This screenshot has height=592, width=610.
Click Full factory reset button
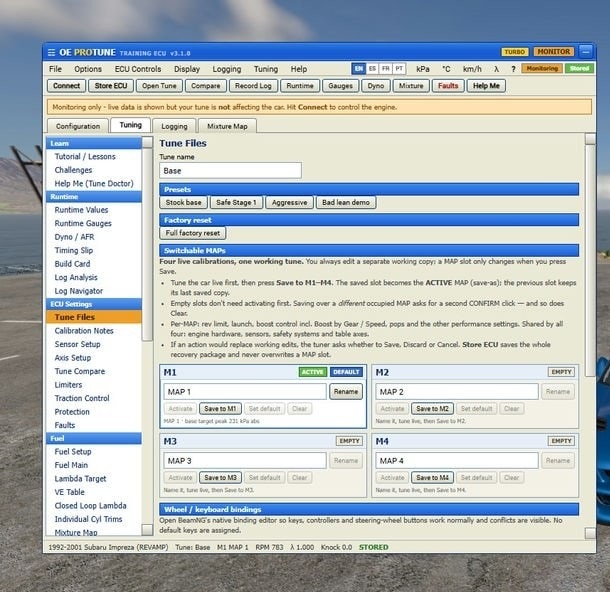point(193,233)
